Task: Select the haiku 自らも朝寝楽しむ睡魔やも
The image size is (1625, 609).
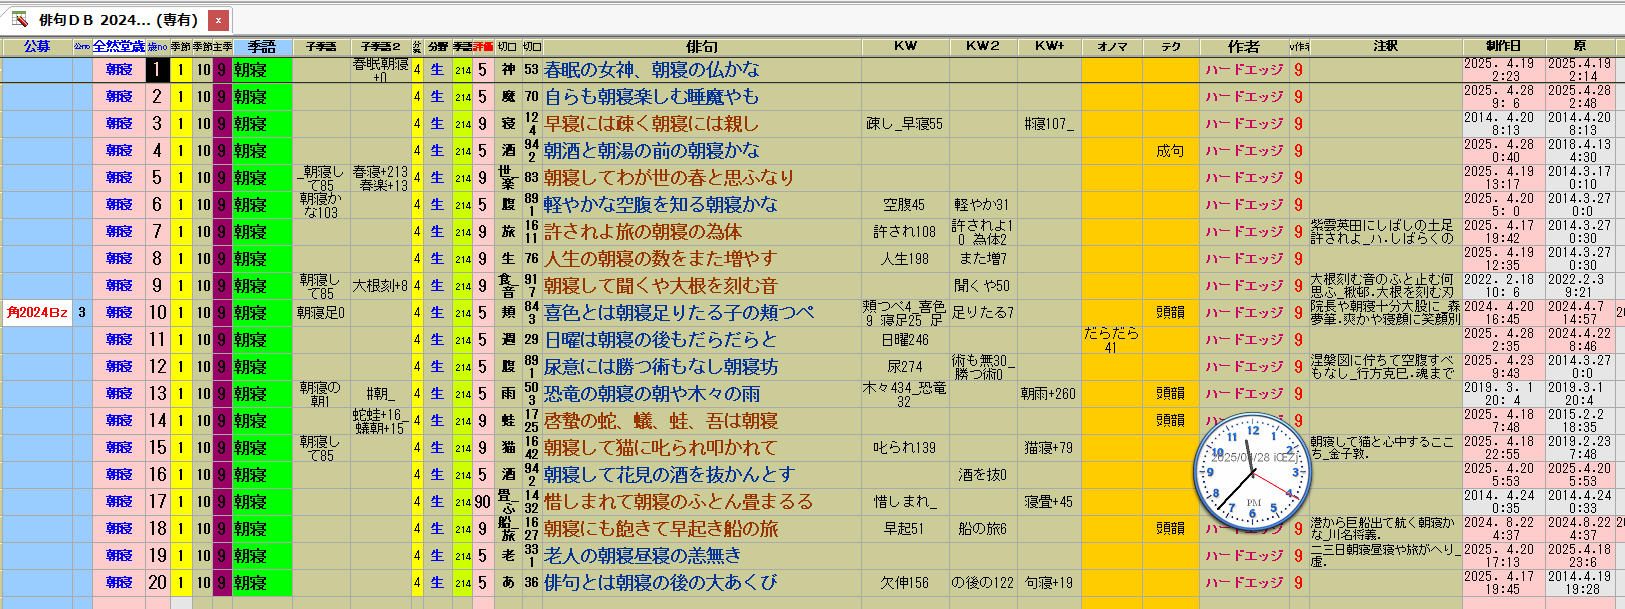Action: click(652, 97)
